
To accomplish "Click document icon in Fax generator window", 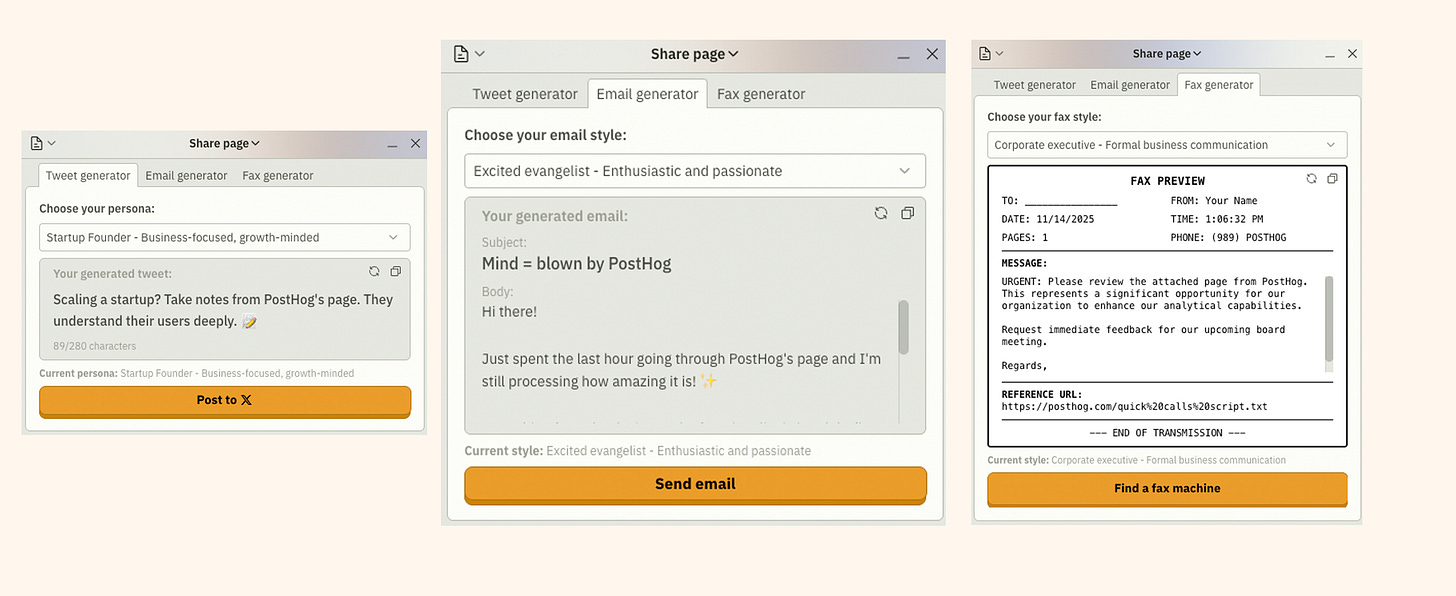I will [985, 53].
